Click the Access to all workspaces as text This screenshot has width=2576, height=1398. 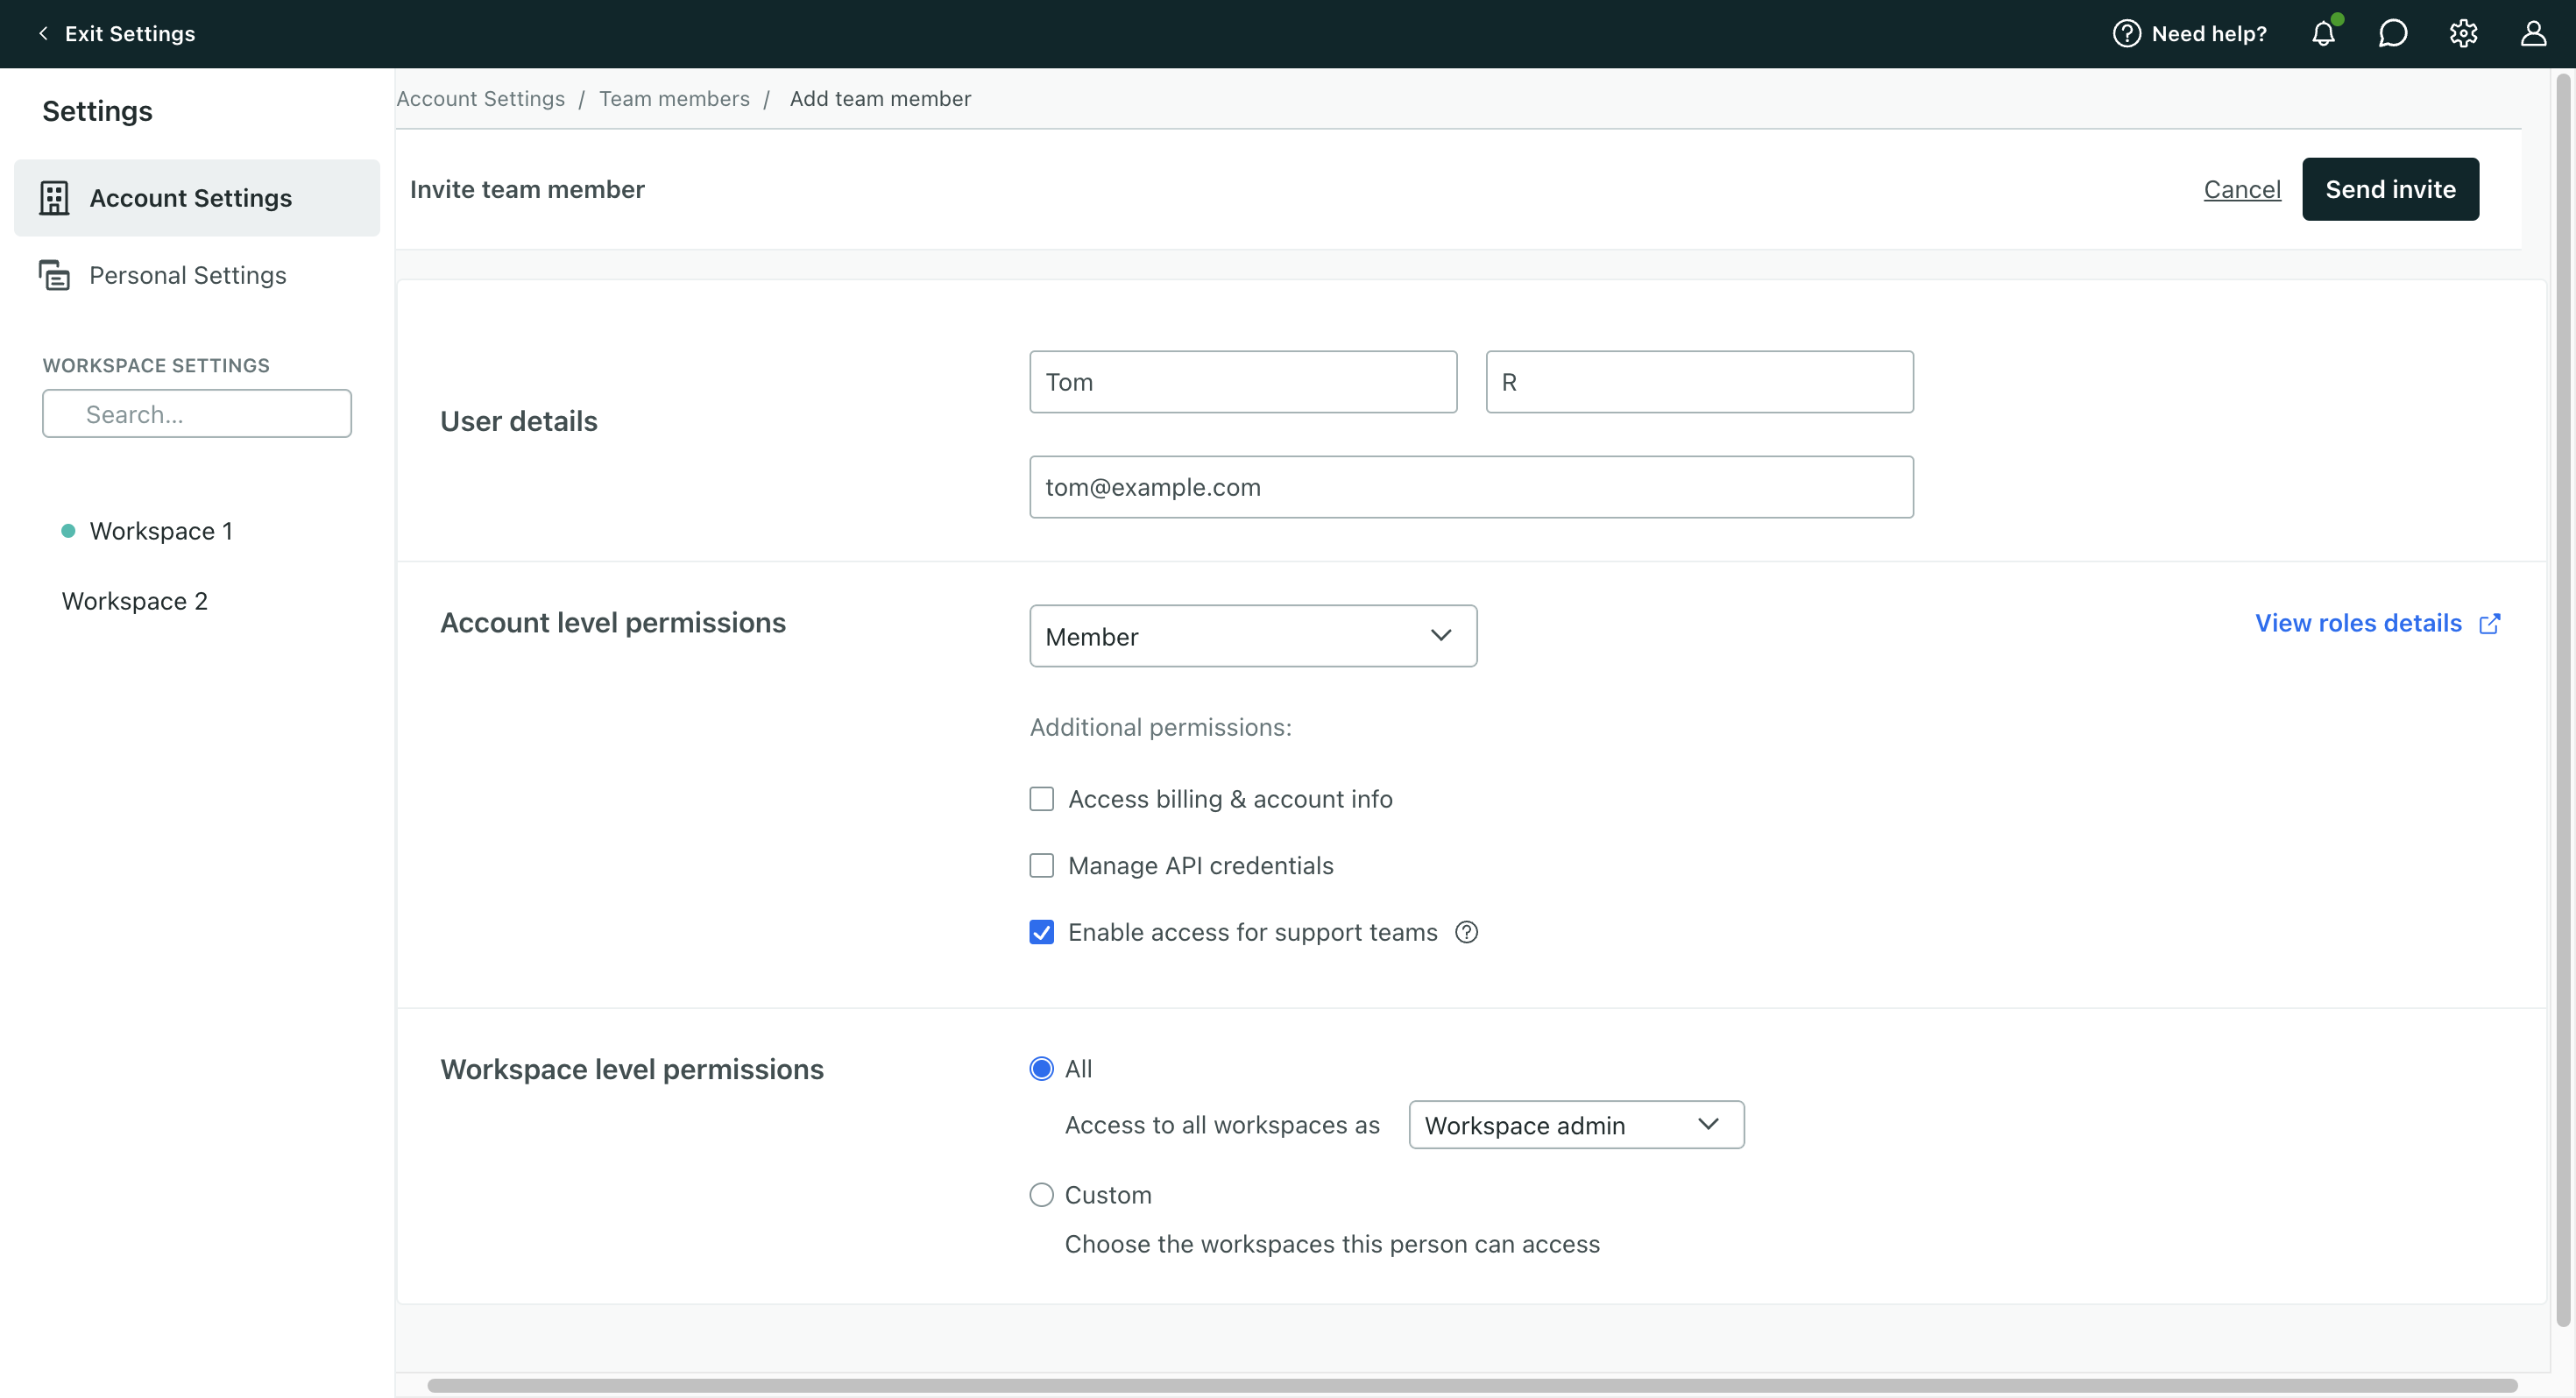tap(1222, 1125)
